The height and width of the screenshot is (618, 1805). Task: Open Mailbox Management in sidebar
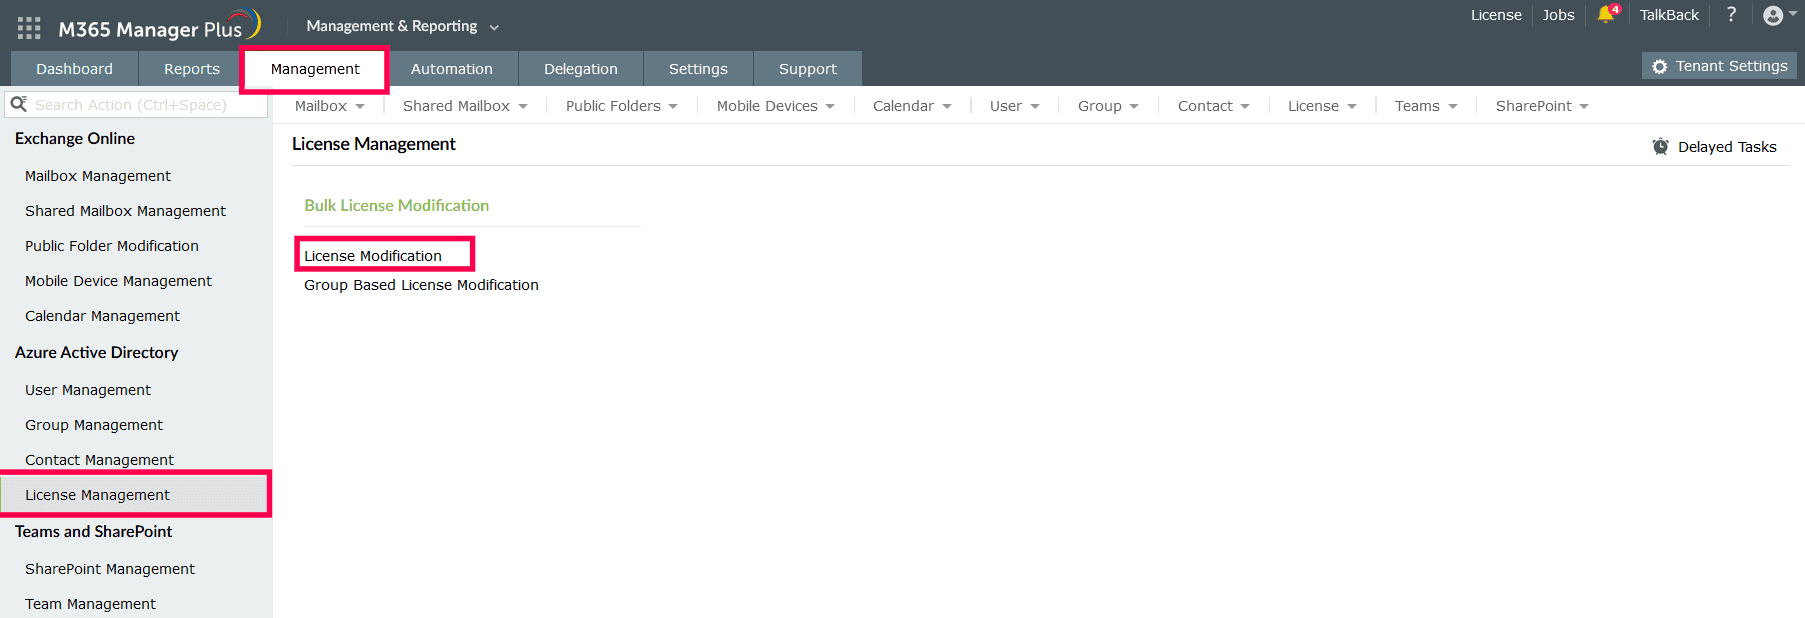click(x=98, y=176)
